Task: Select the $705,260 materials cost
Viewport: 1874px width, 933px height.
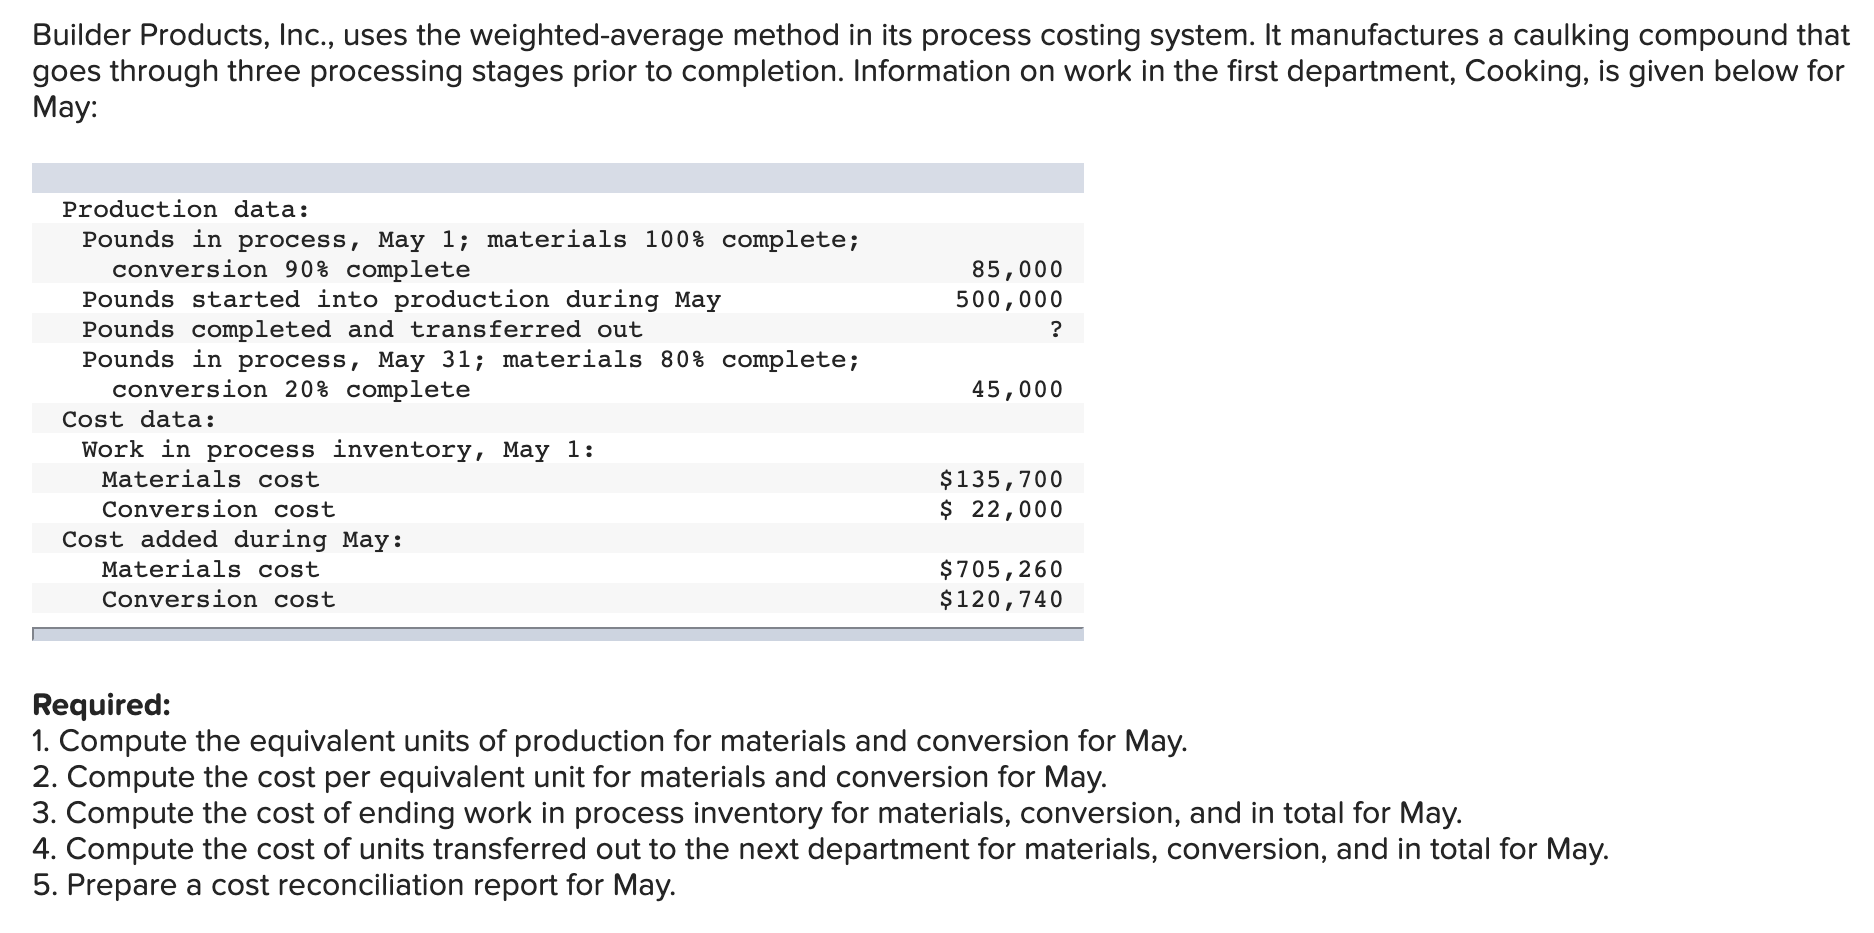Action: pos(1001,569)
